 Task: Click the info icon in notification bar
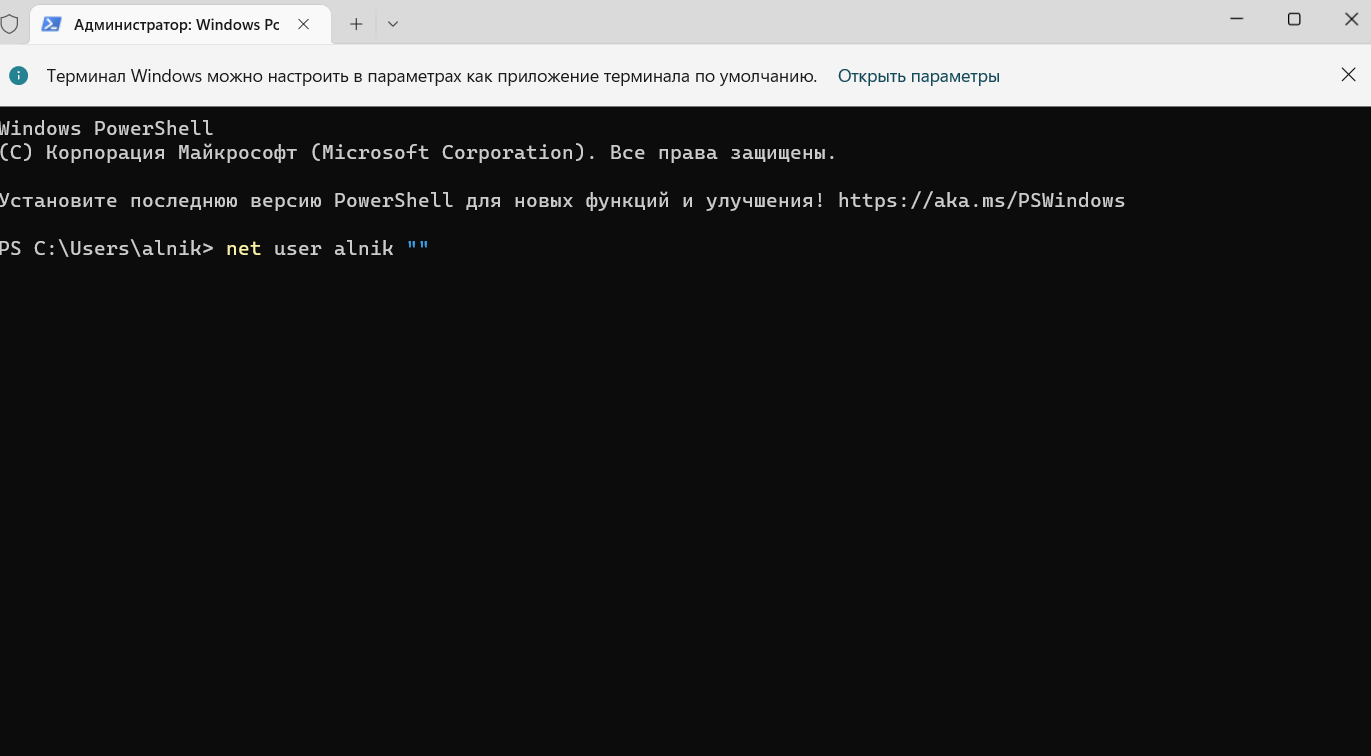19,75
